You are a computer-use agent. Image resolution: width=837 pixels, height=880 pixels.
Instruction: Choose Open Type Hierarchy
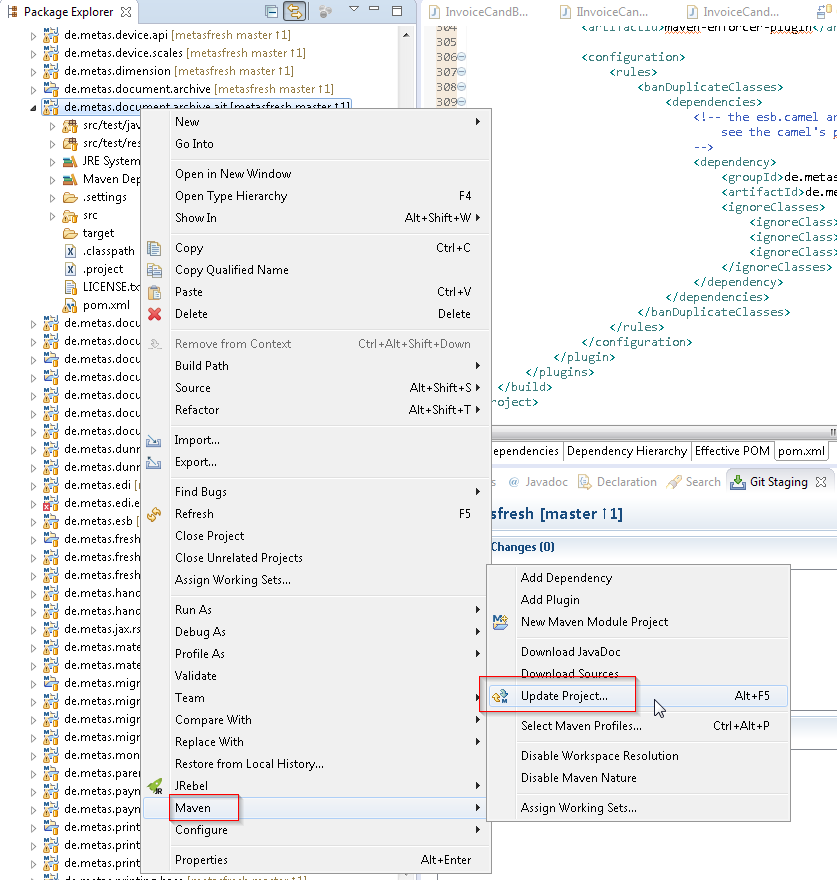[315, 196]
